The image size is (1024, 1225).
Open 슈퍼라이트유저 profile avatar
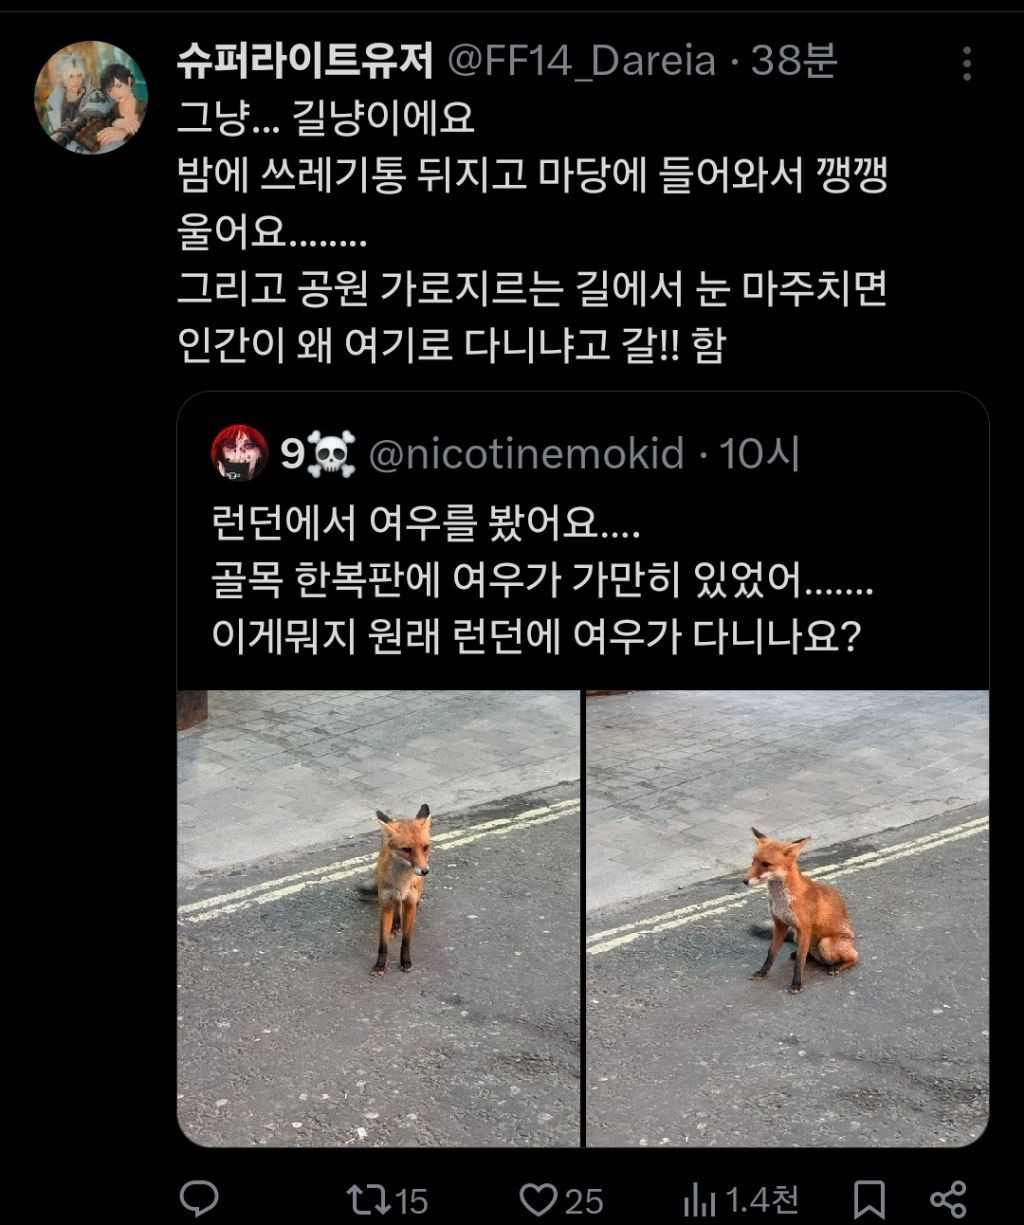tap(91, 97)
